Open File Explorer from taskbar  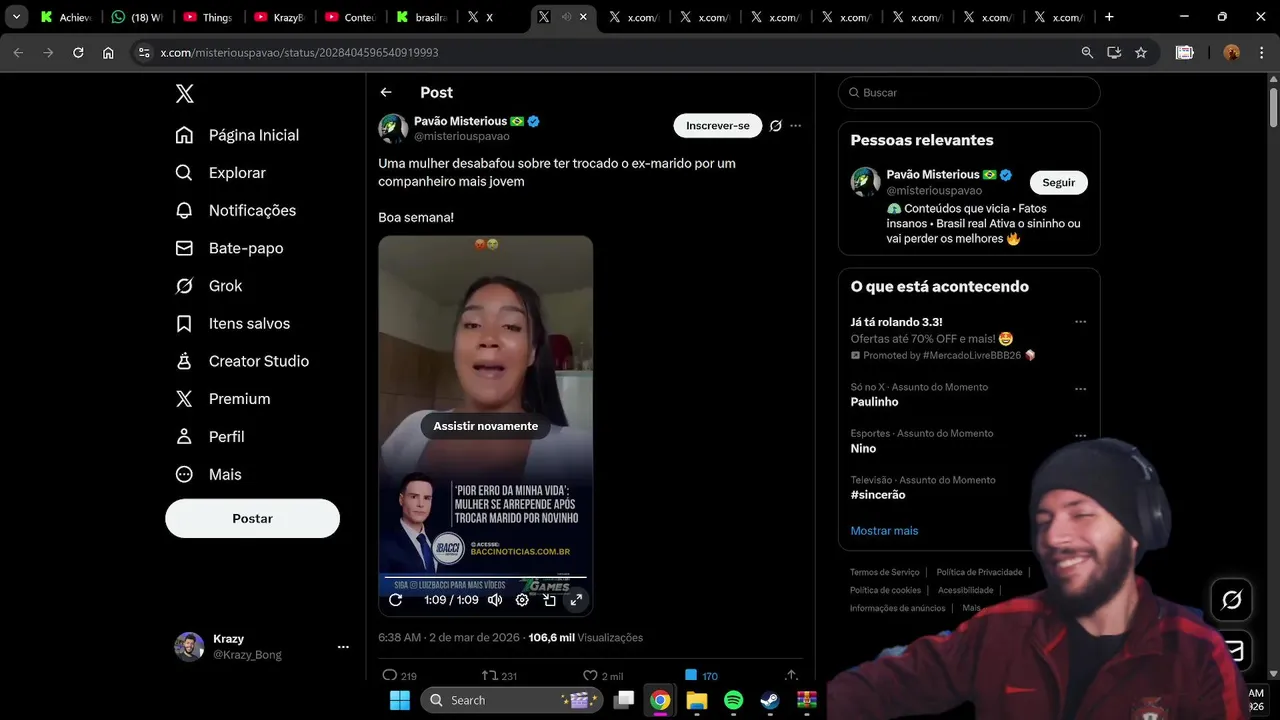[697, 700]
